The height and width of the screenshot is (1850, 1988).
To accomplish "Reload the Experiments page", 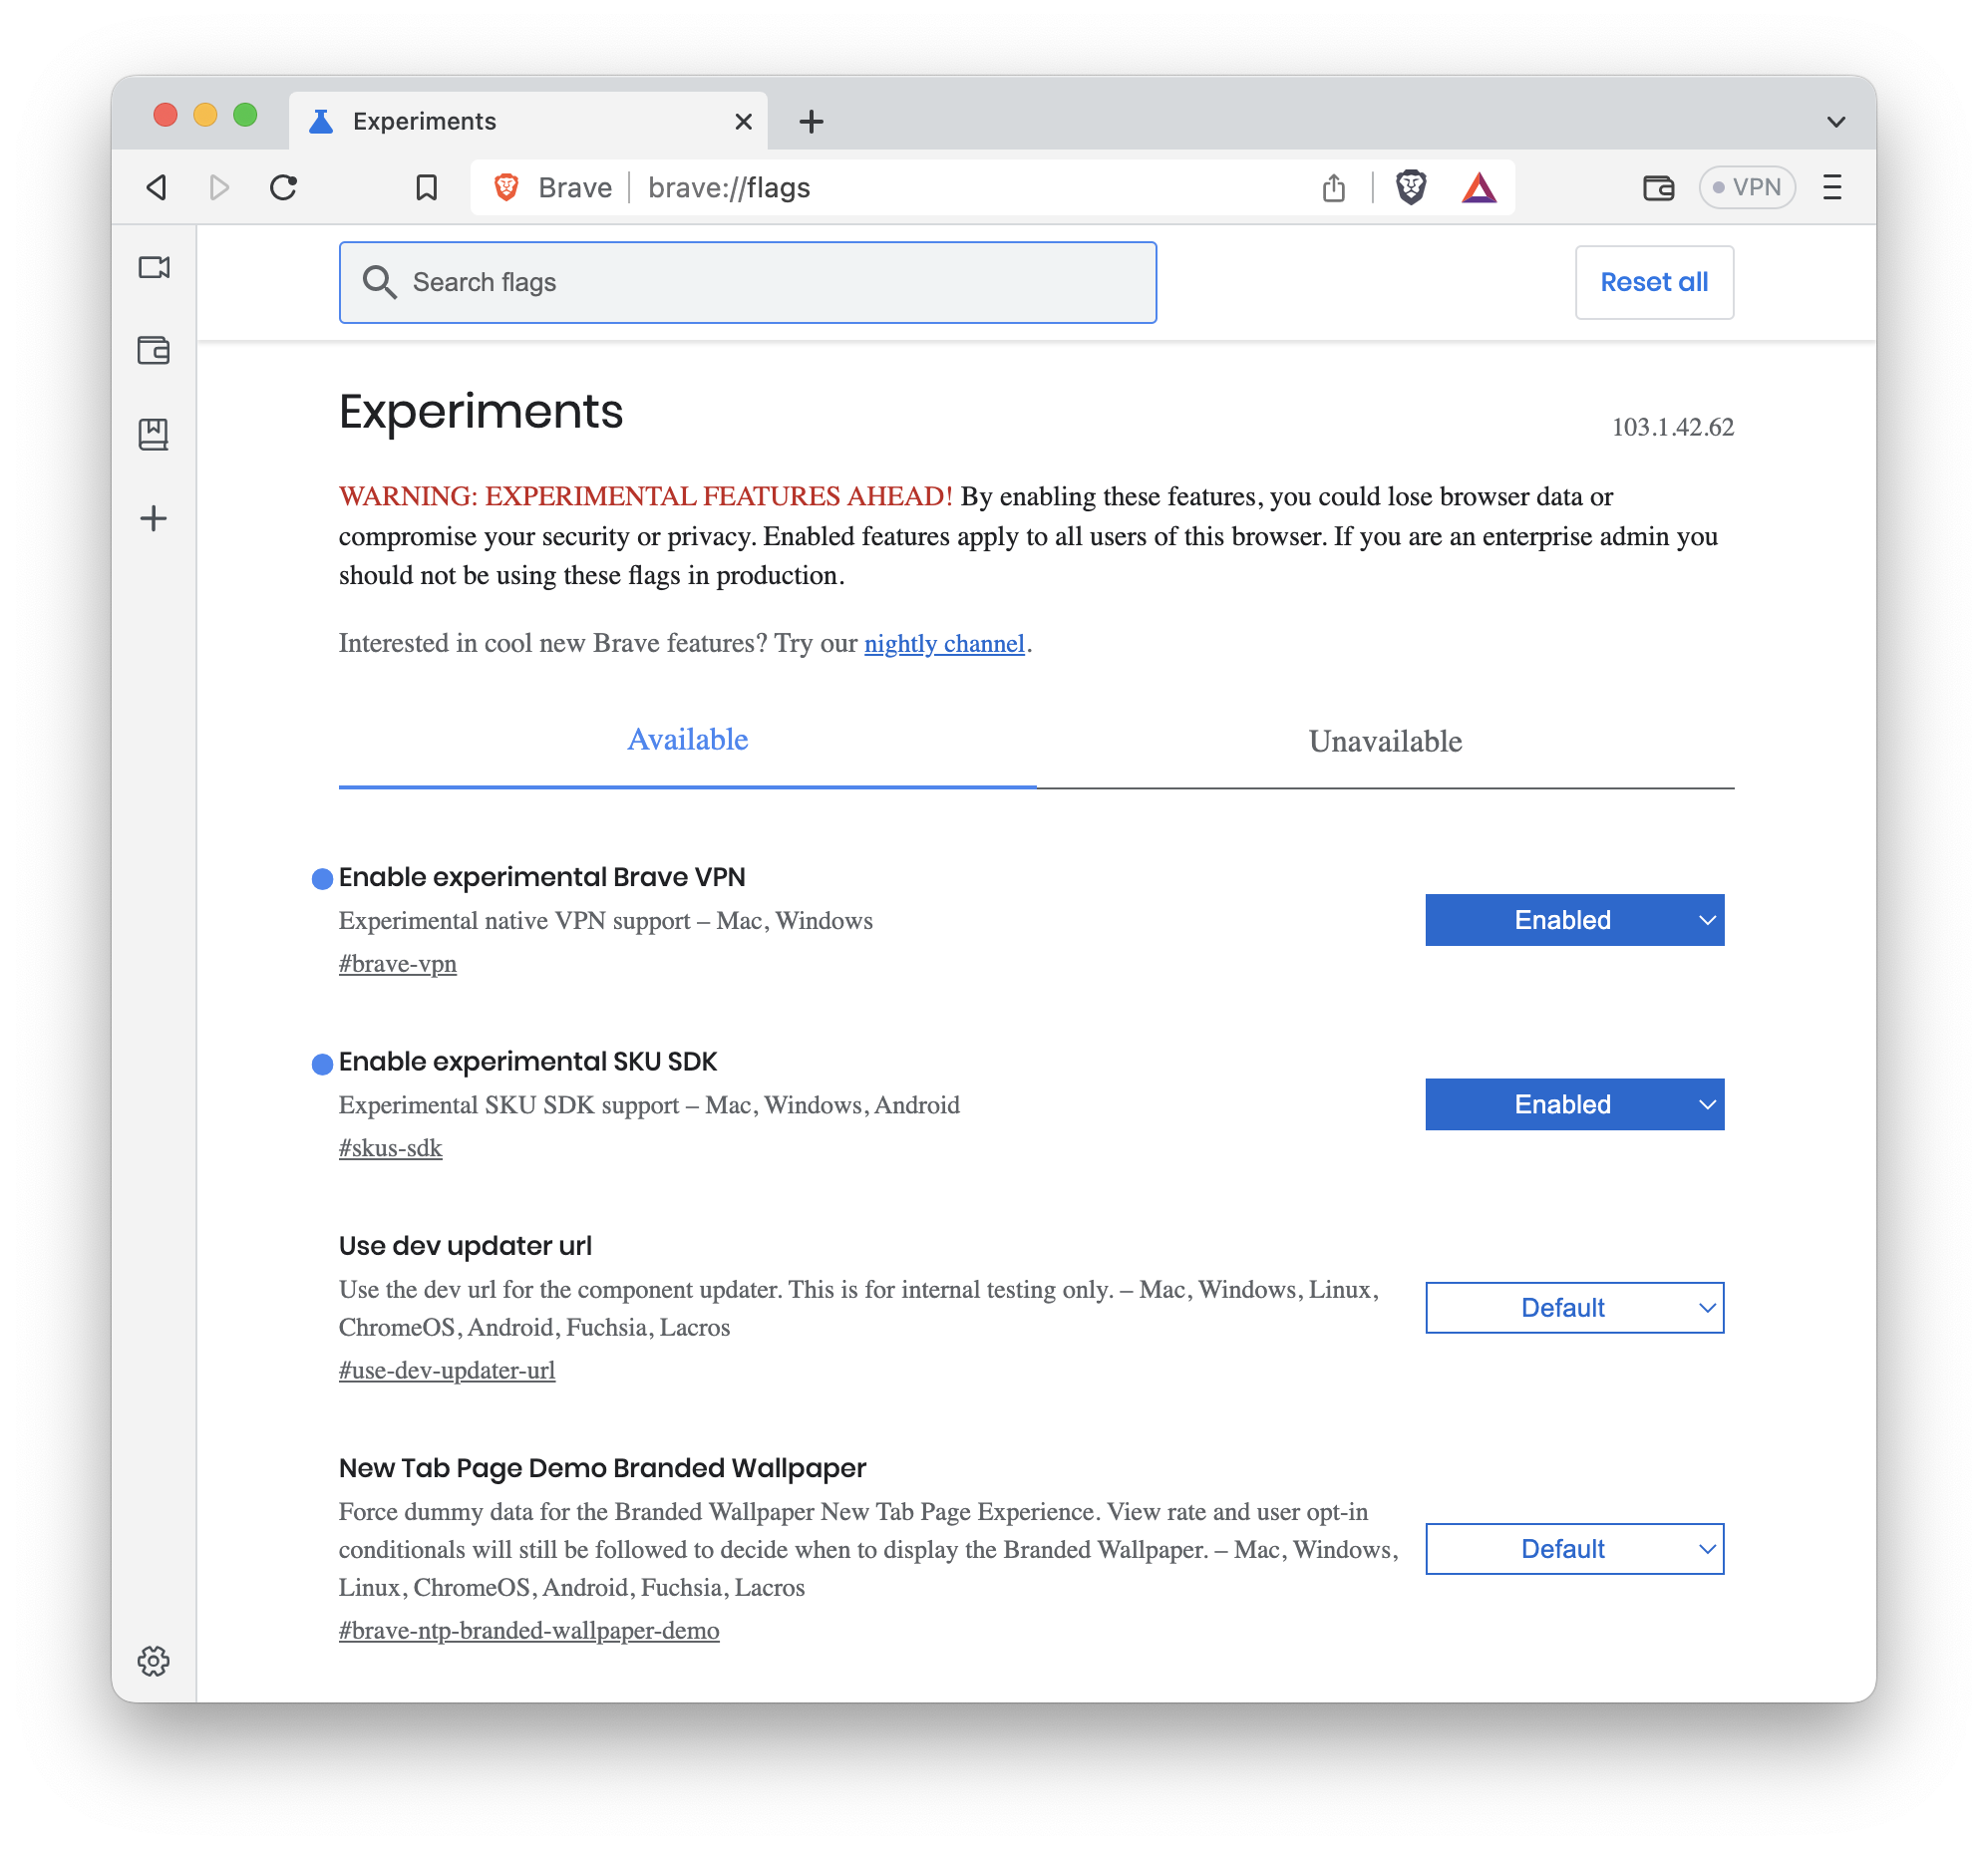I will pos(283,187).
